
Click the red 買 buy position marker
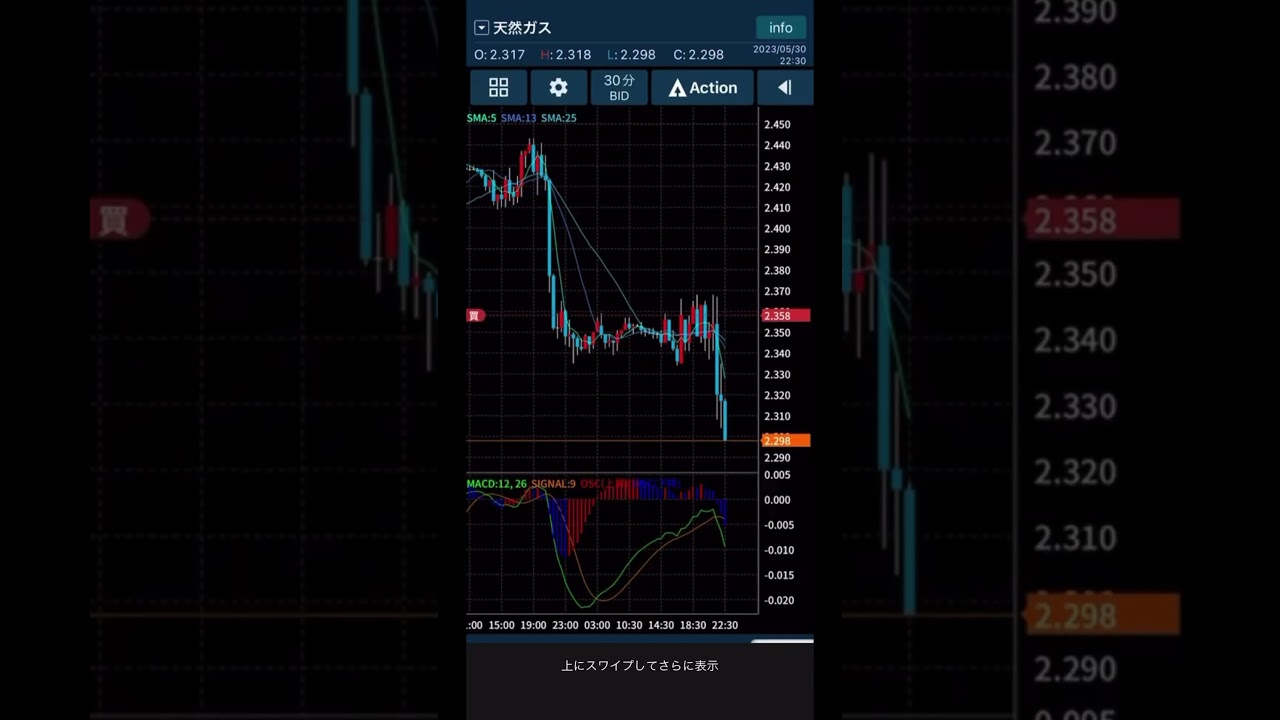click(x=475, y=316)
